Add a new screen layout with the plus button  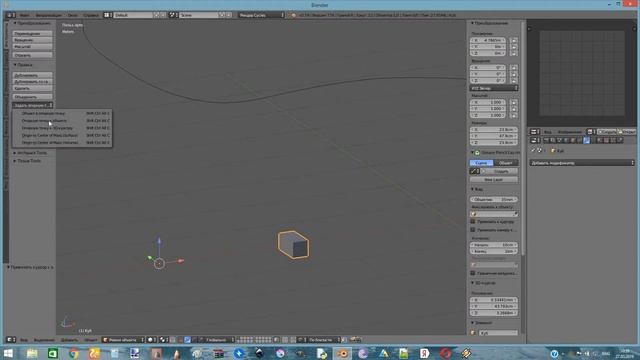point(156,15)
